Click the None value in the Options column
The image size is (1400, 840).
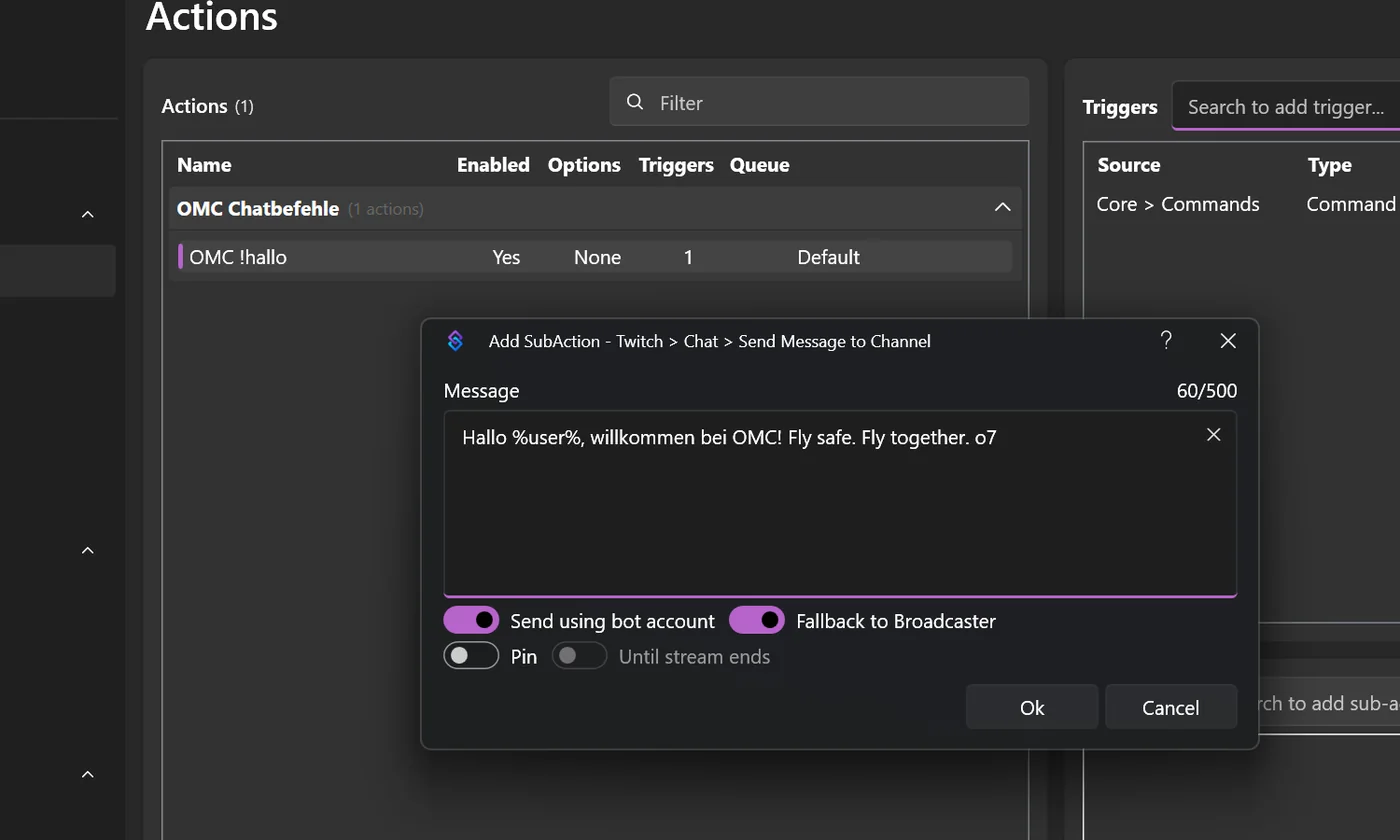(597, 257)
